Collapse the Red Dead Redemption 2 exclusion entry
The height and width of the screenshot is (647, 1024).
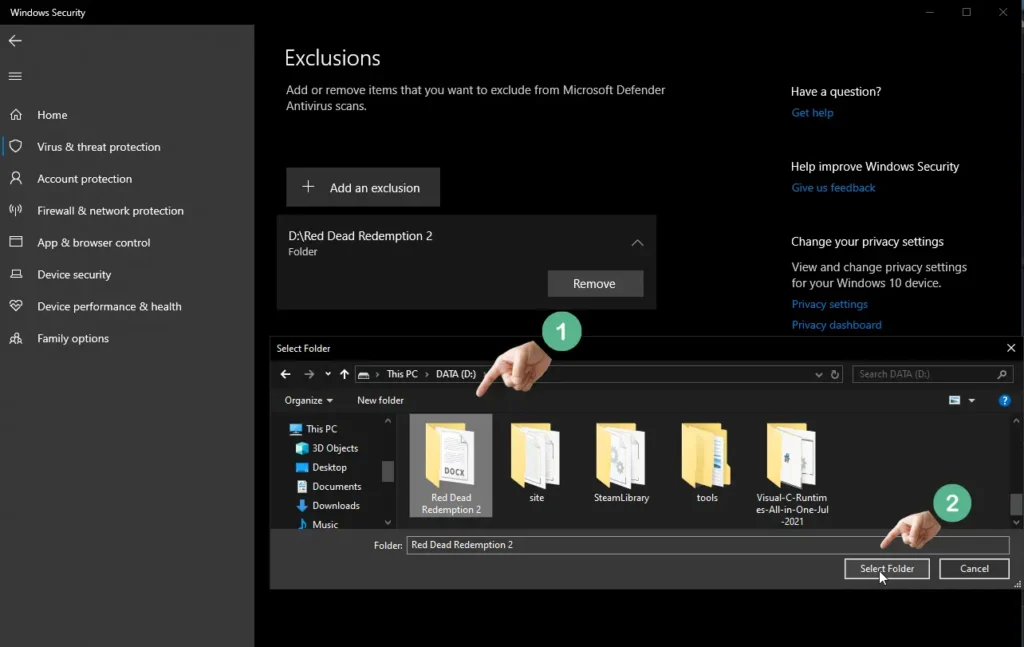click(637, 243)
